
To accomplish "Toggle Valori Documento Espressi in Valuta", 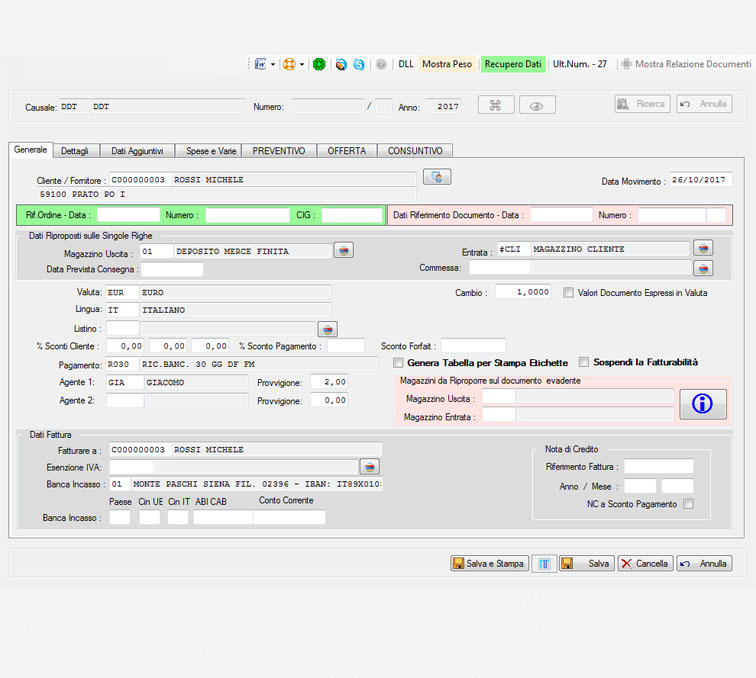I will (568, 293).
